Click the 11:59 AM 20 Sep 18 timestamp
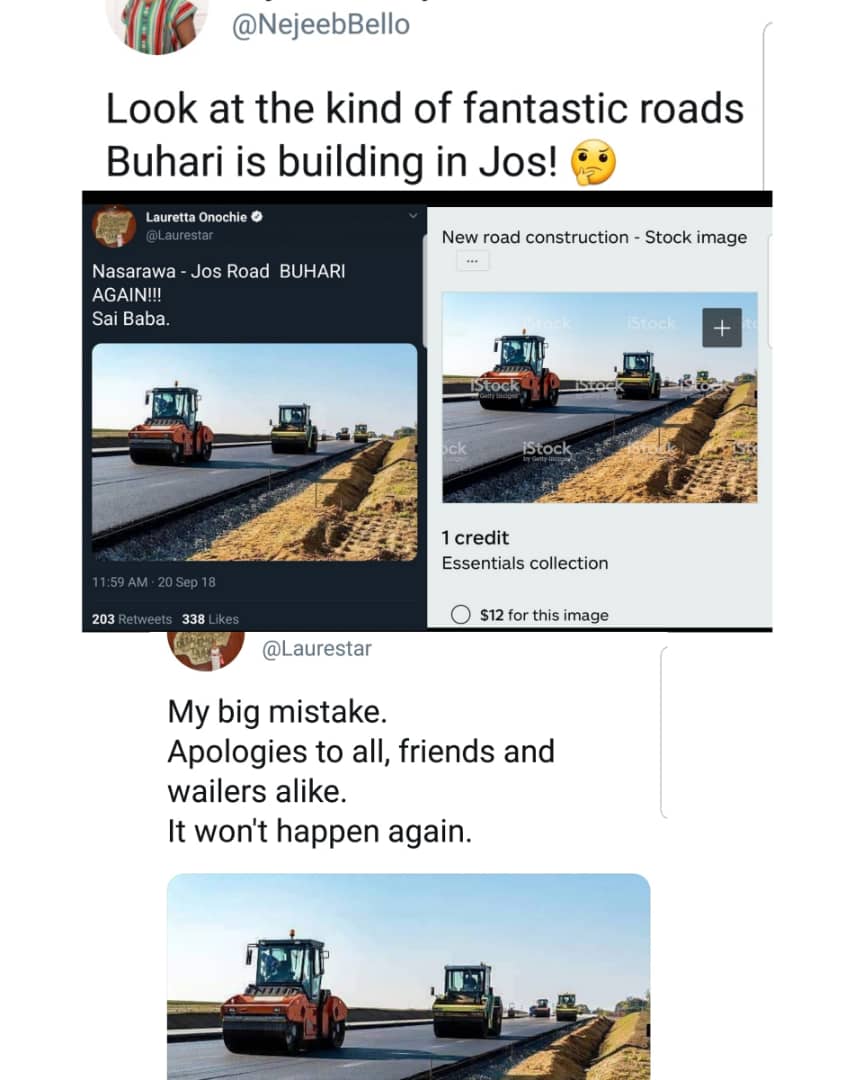 click(154, 582)
